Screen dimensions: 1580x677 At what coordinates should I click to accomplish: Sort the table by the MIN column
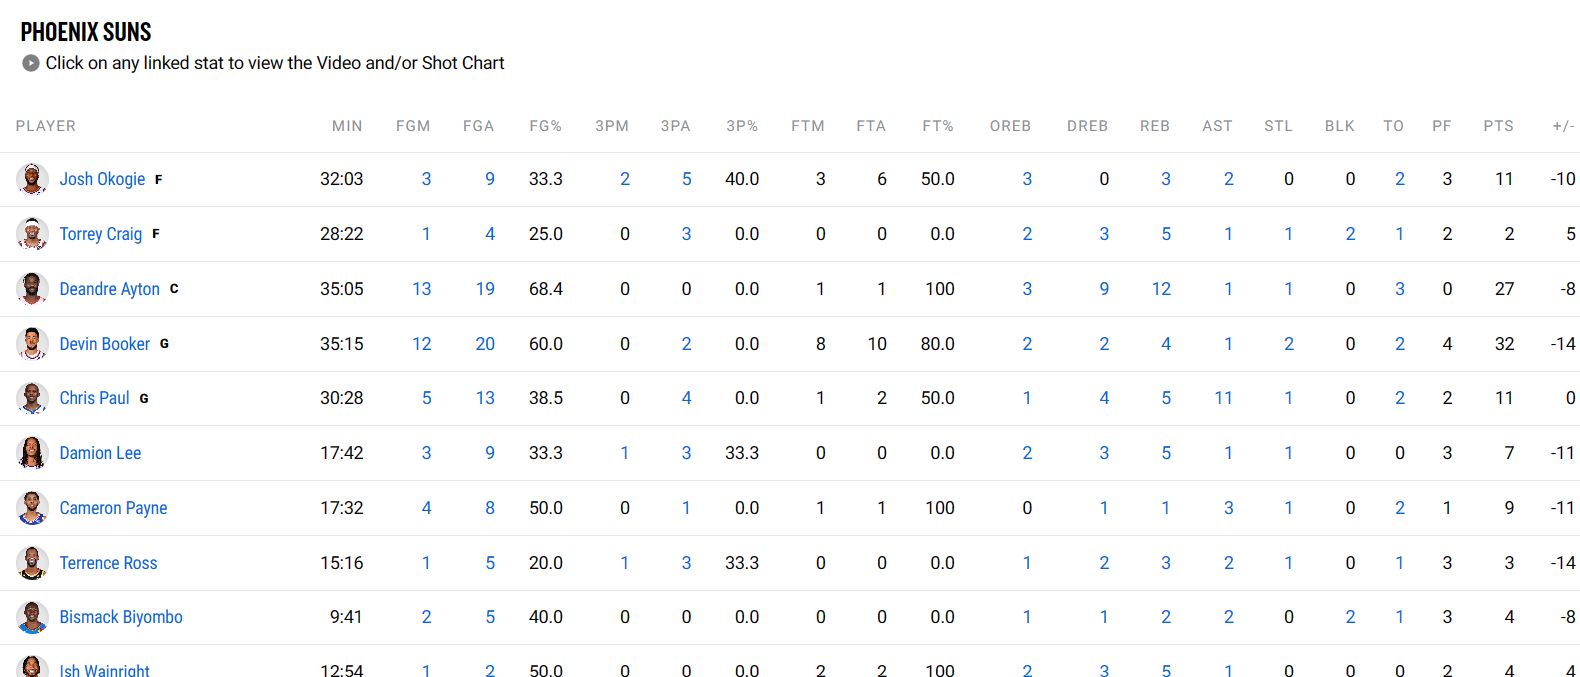pos(347,126)
